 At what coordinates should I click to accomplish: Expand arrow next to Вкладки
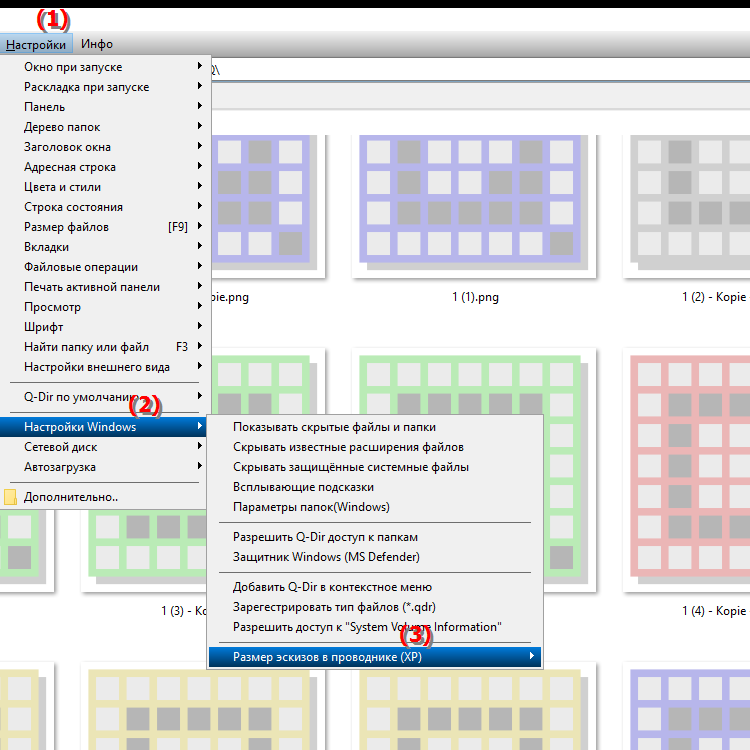coord(200,246)
